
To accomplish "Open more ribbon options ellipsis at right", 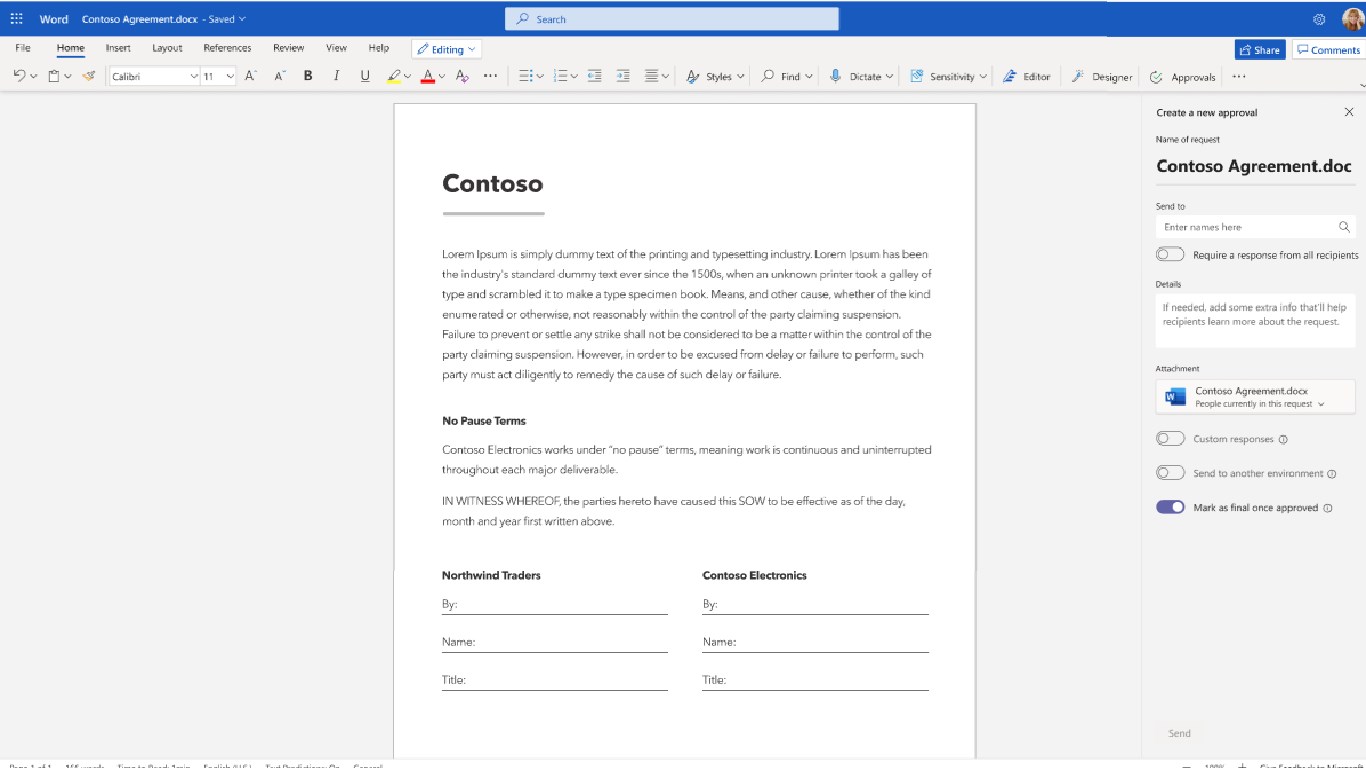I will (x=1239, y=76).
